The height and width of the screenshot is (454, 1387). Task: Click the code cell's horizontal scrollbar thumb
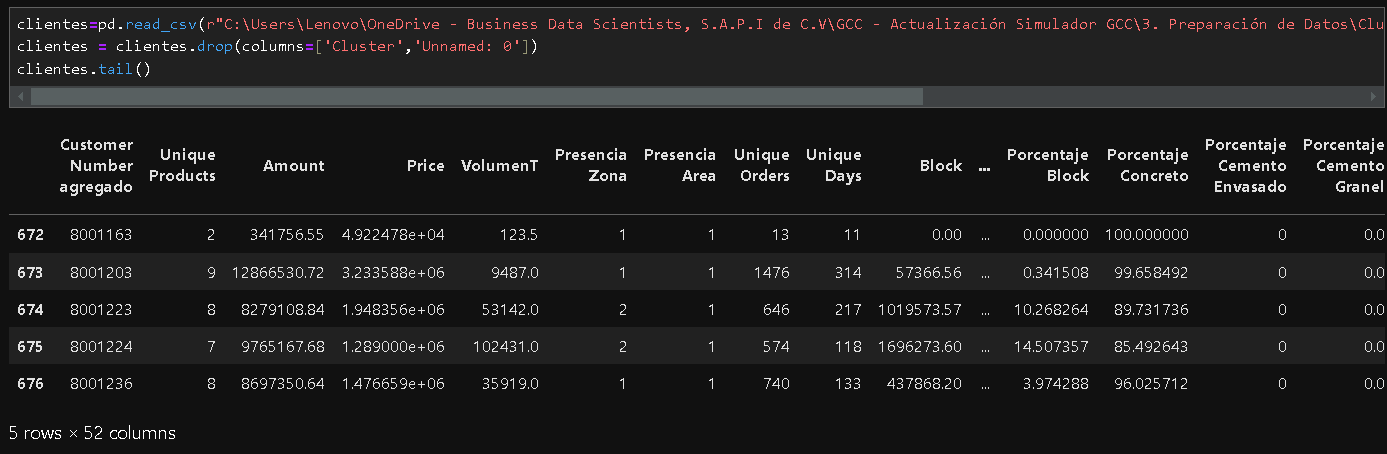point(476,97)
